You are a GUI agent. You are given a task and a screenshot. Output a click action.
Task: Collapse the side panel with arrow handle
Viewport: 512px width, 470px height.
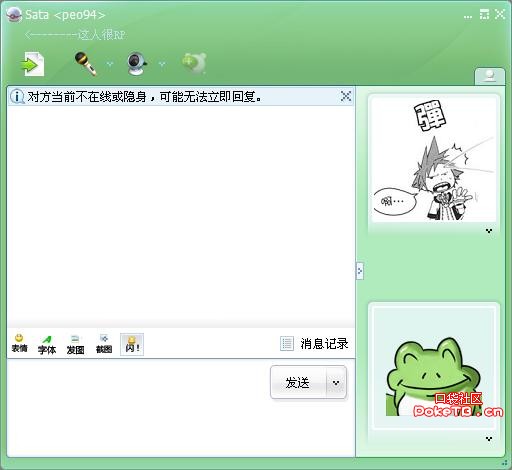pyautogui.click(x=360, y=271)
